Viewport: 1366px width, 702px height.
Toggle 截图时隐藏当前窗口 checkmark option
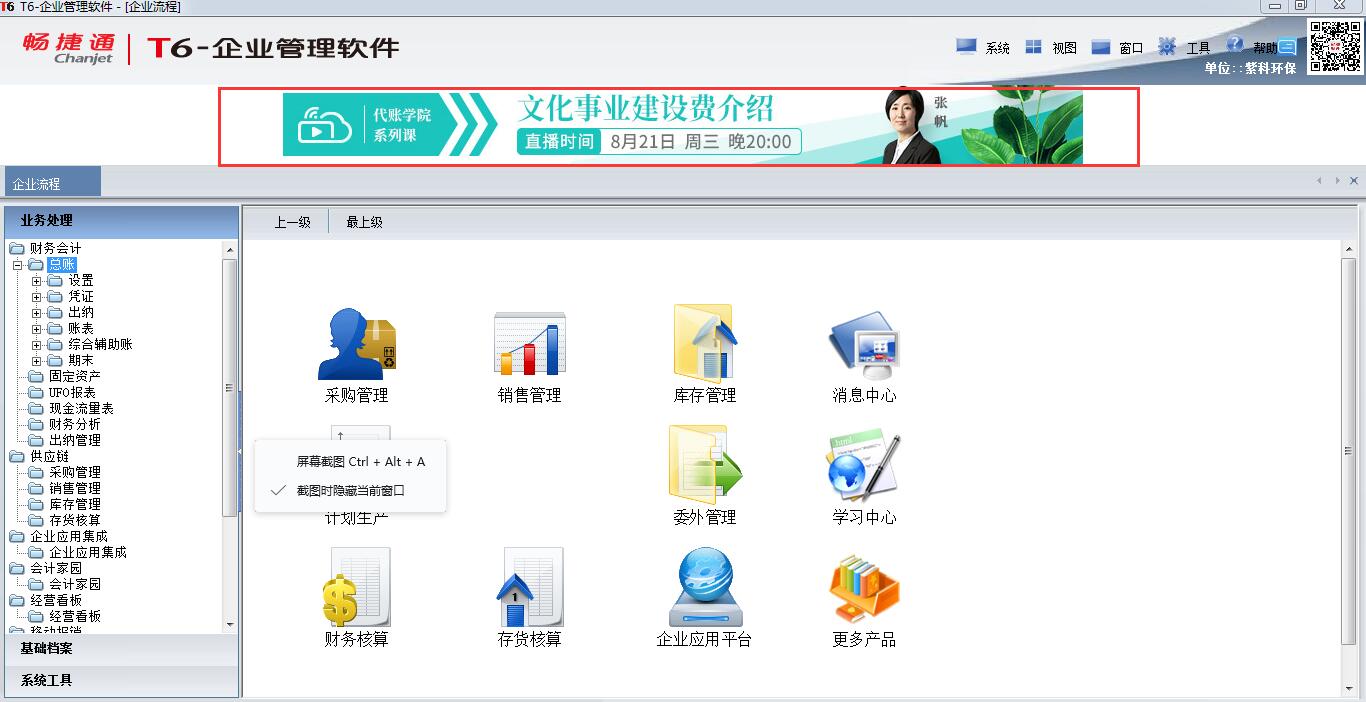tap(350, 490)
